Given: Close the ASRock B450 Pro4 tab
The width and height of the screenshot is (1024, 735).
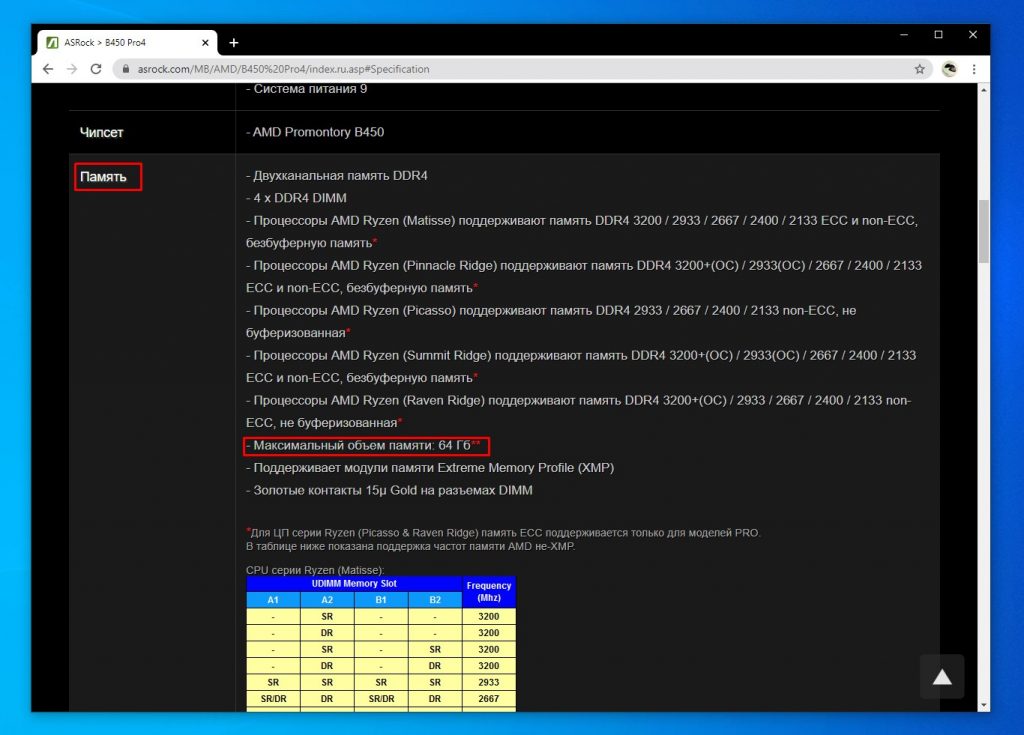Looking at the screenshot, I should (x=207, y=43).
